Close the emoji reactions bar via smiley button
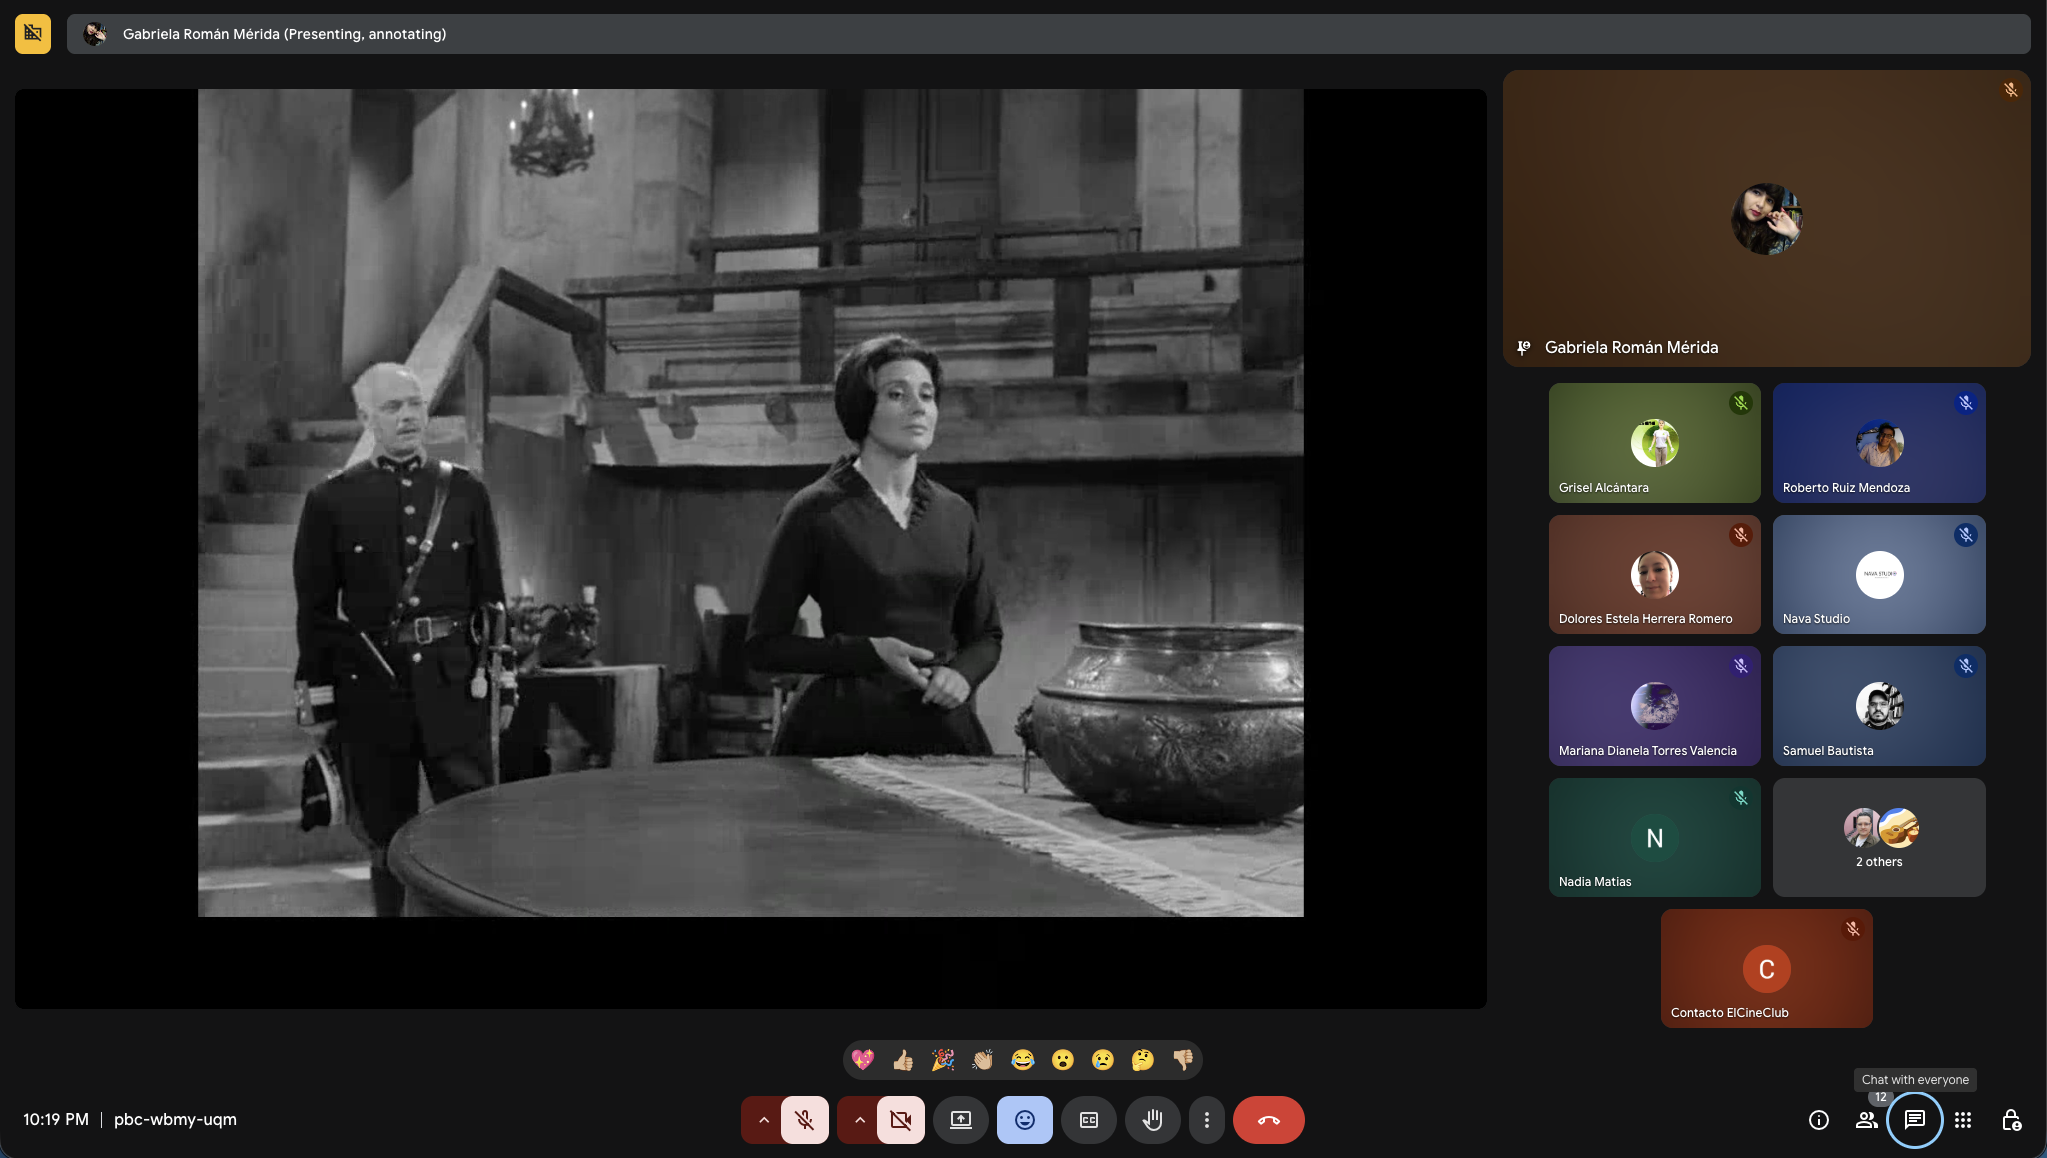This screenshot has height=1158, width=2047. point(1024,1120)
